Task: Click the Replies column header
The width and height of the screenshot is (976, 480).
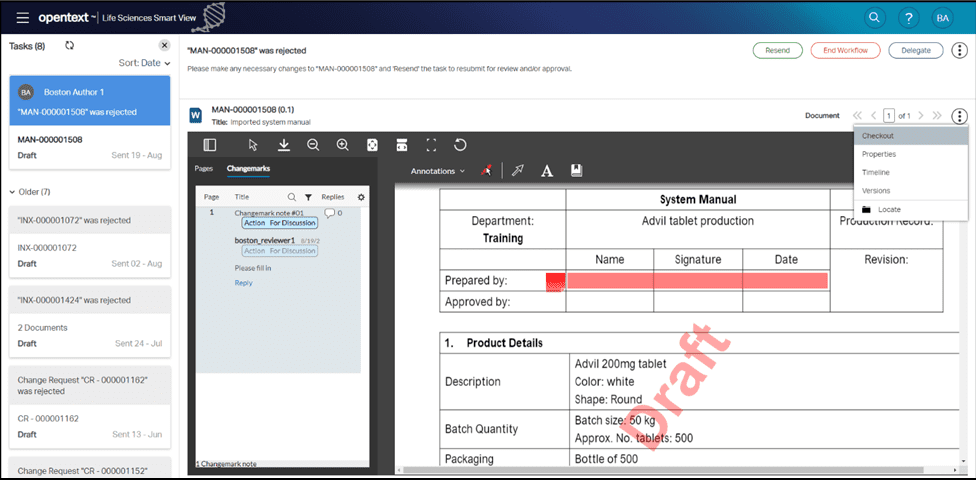Action: pyautogui.click(x=333, y=197)
